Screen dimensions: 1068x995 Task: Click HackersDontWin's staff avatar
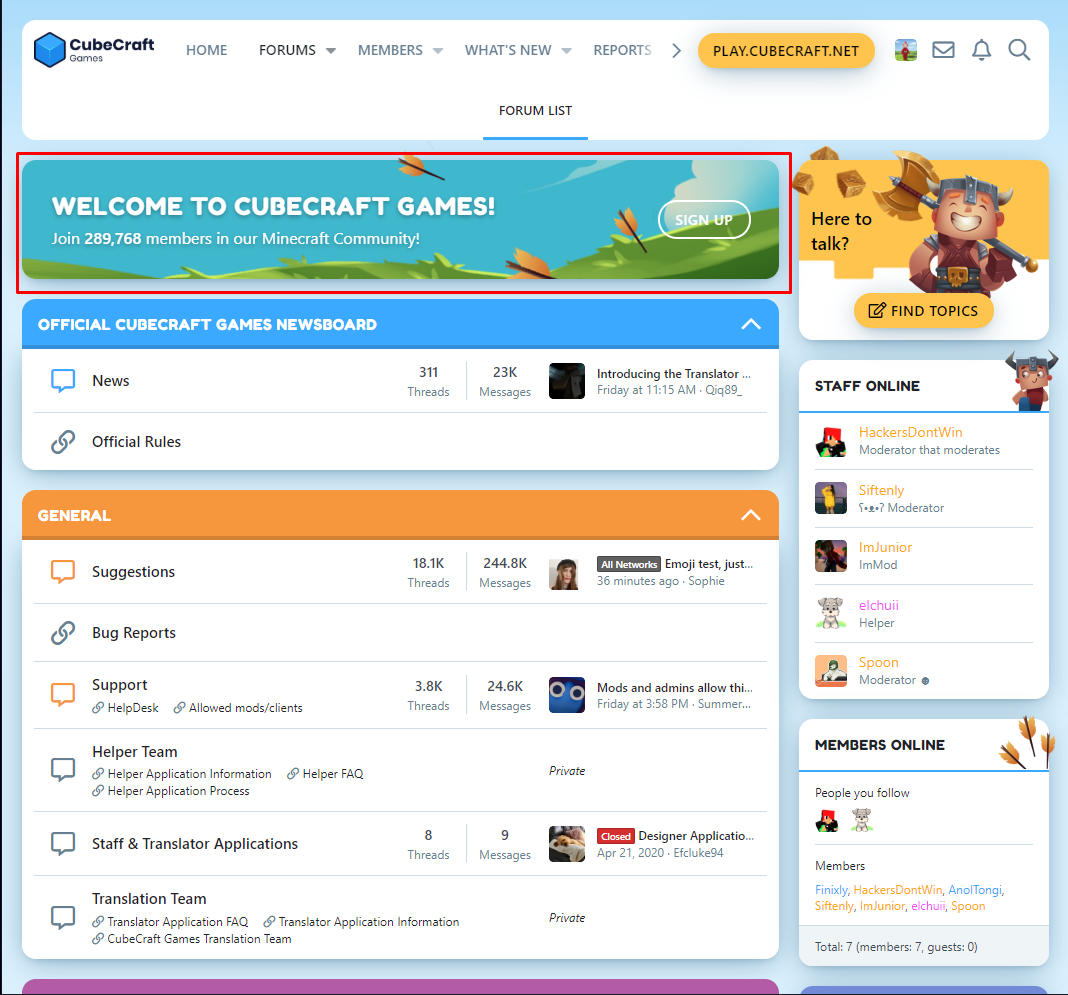(831, 441)
